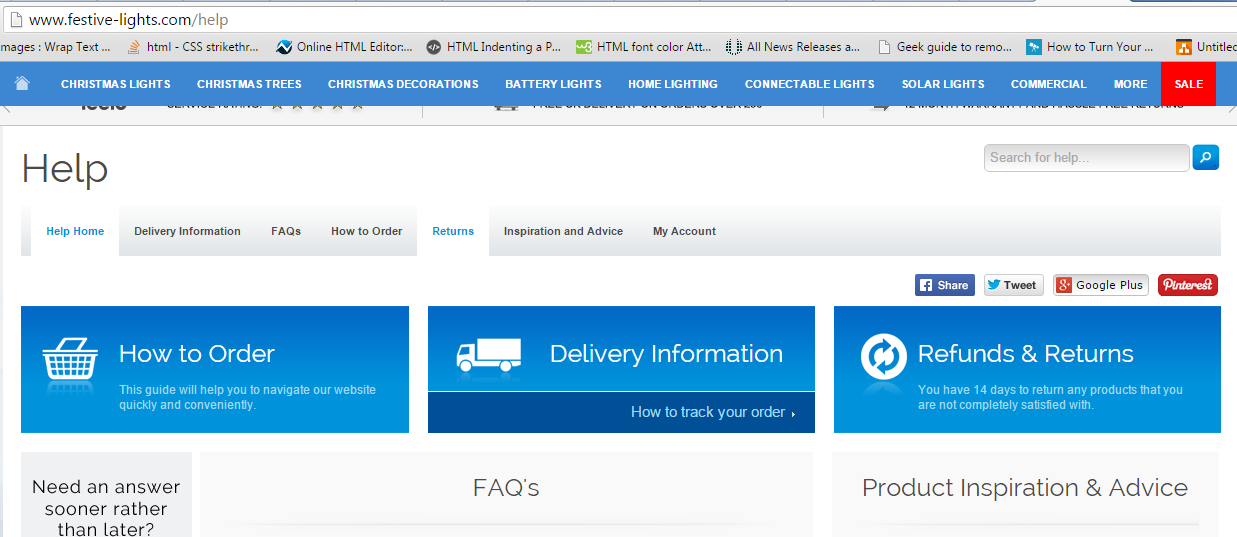This screenshot has height=537, width=1237.
Task: Click the URL address bar
Action: click(620, 19)
